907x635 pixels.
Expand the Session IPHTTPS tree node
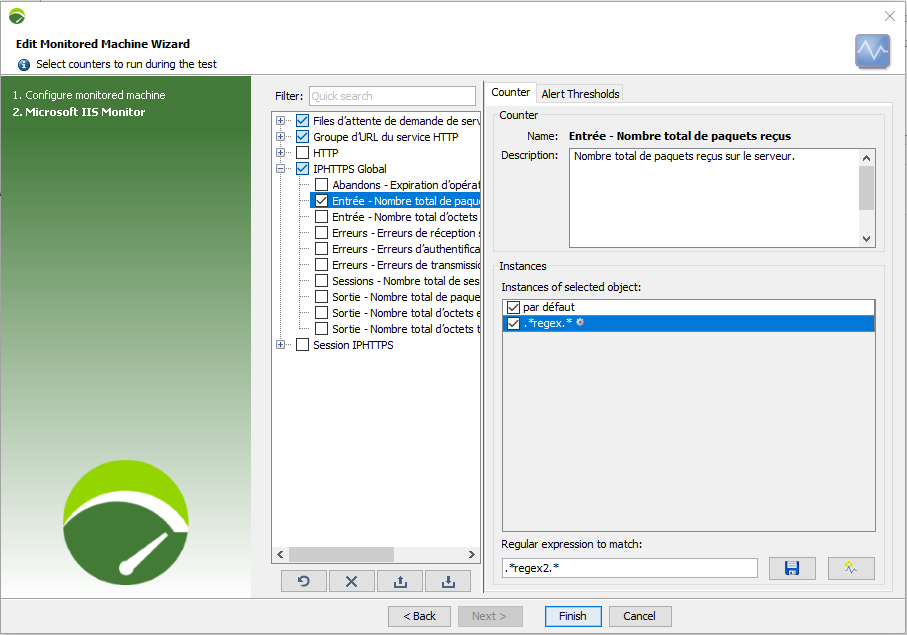click(x=281, y=345)
